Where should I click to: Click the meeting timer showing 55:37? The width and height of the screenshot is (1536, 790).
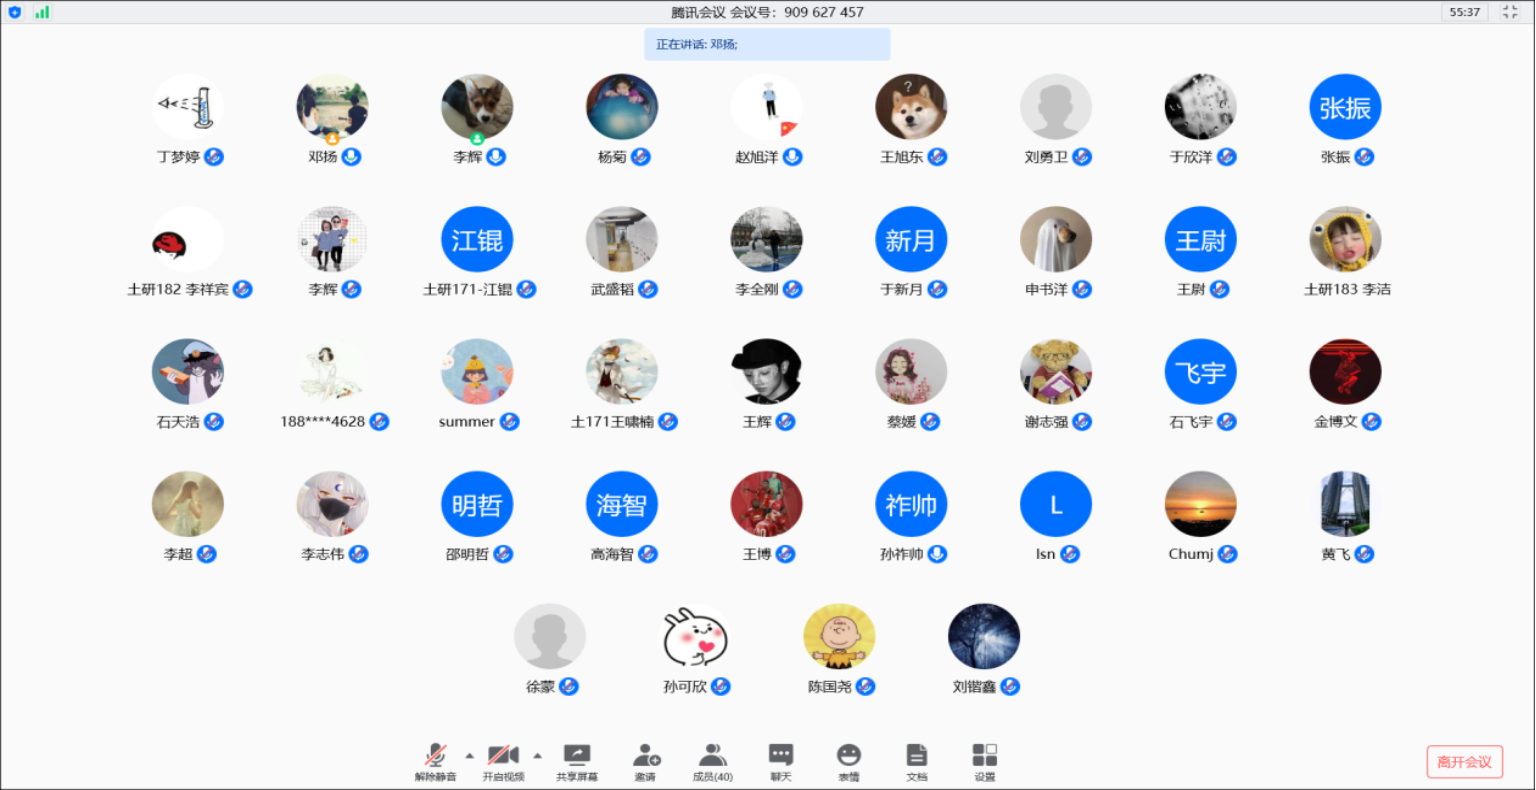[x=1464, y=12]
